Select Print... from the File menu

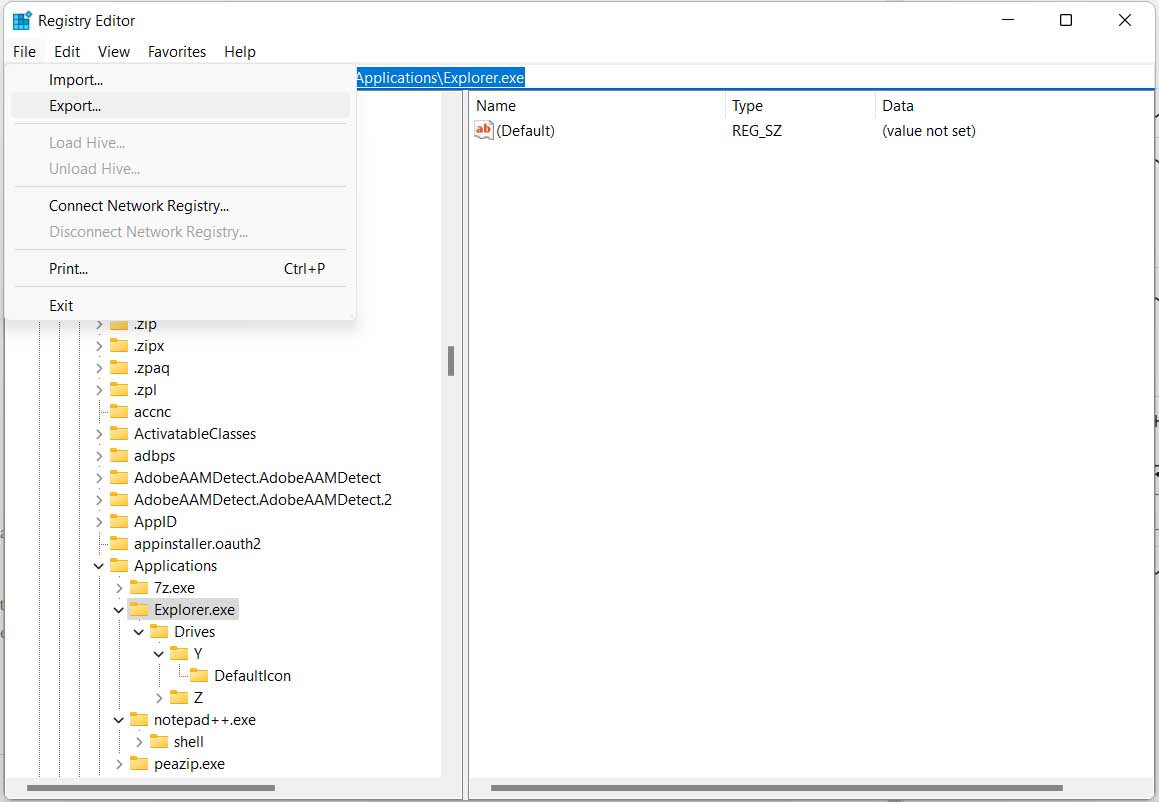click(x=68, y=268)
